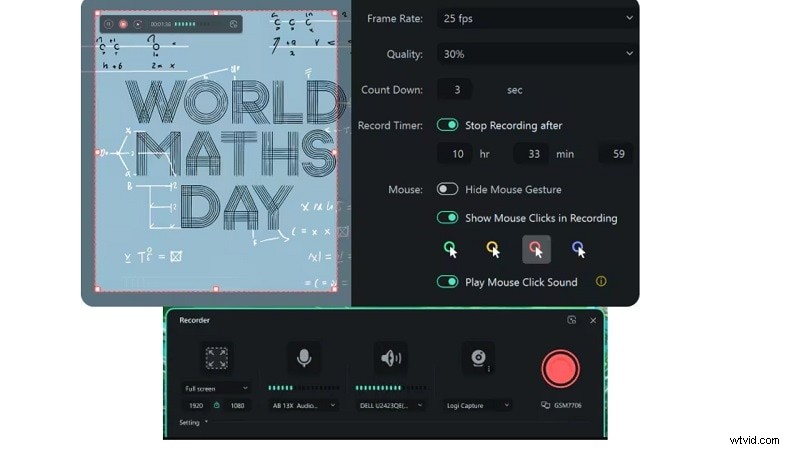Stop recording with red toolbar button

click(x=123, y=23)
